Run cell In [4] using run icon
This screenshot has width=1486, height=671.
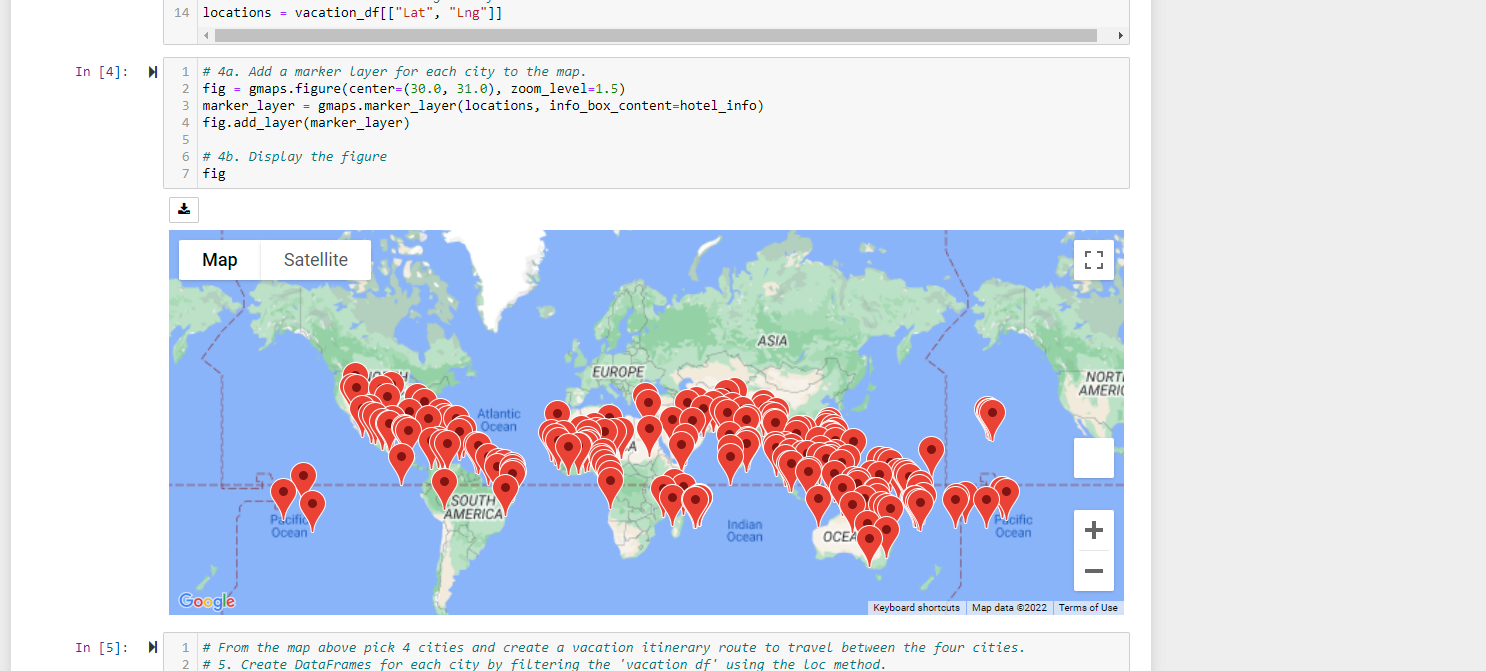(153, 72)
